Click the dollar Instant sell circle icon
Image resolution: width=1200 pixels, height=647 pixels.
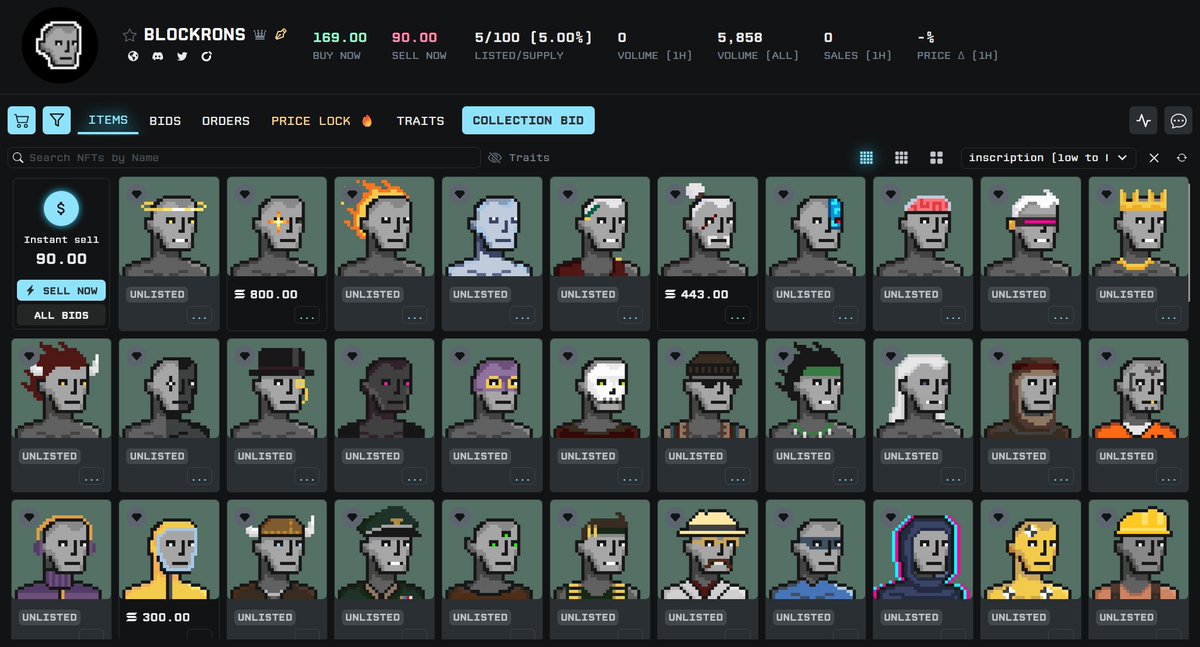coord(61,209)
